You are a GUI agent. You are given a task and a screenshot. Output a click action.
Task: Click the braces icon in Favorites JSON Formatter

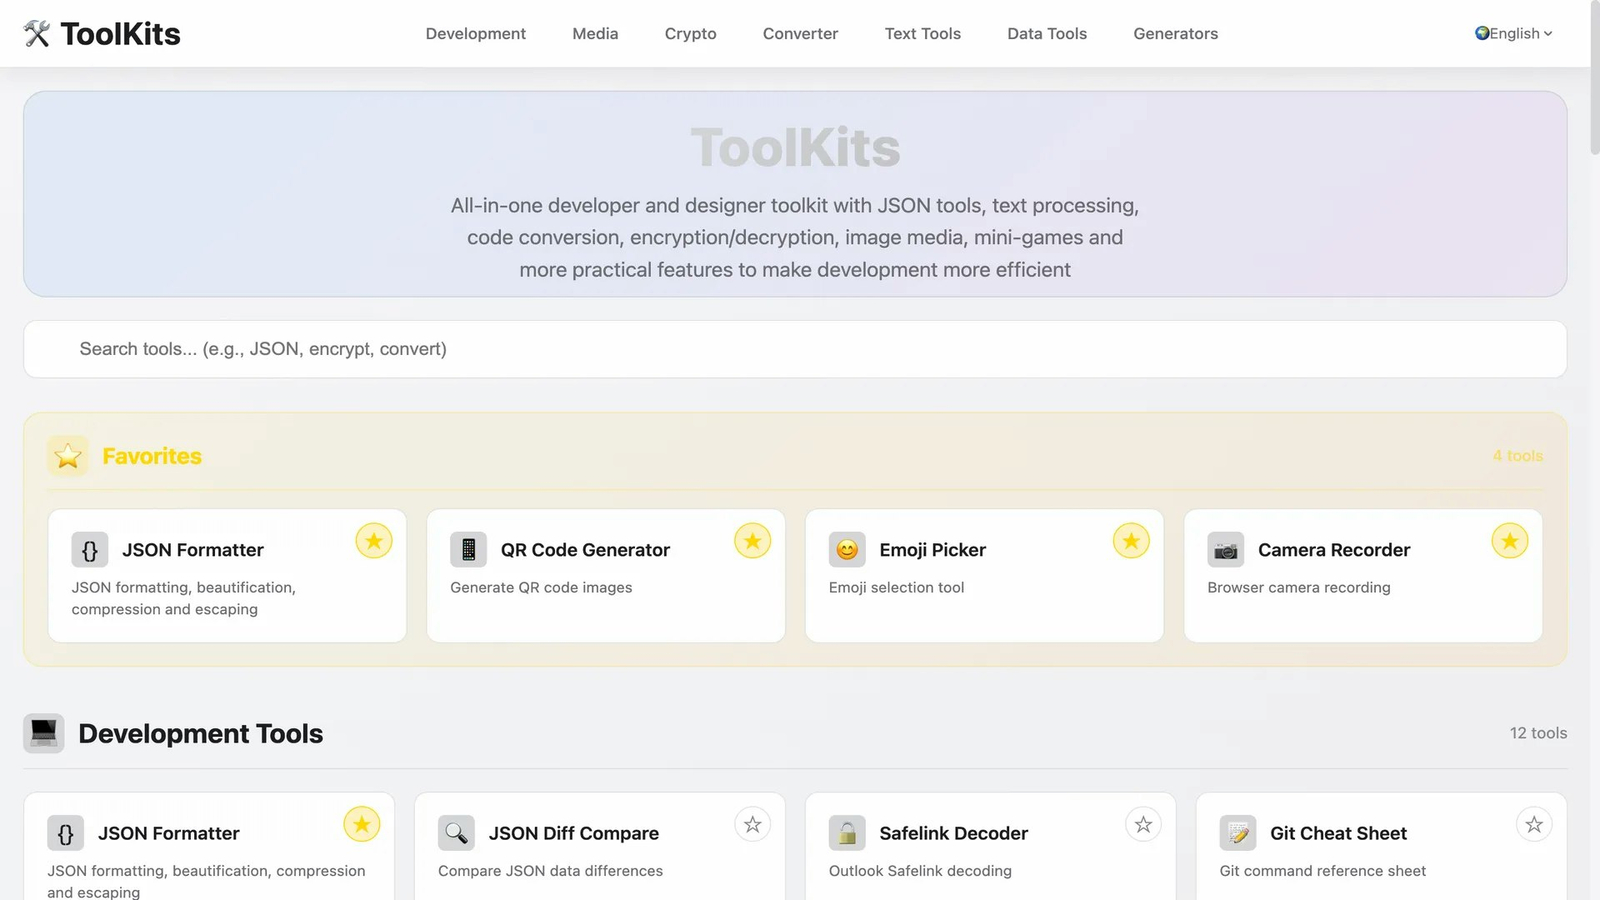(90, 550)
